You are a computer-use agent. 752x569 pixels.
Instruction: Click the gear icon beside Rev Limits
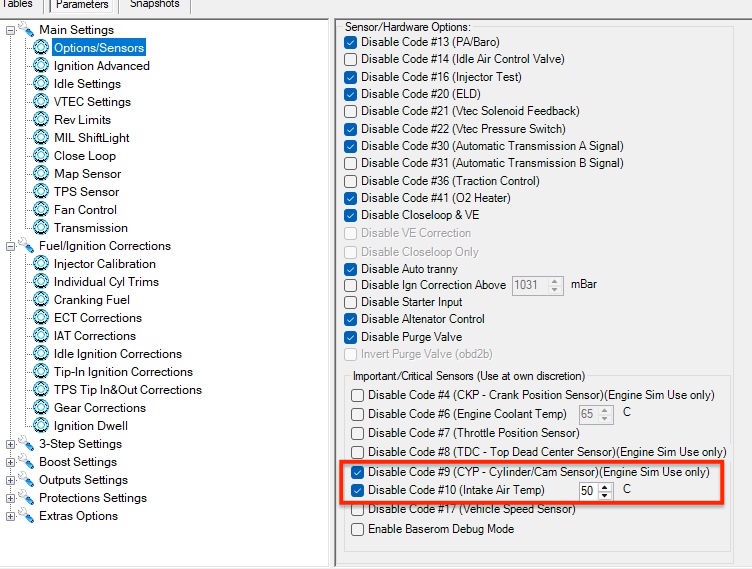(41, 120)
